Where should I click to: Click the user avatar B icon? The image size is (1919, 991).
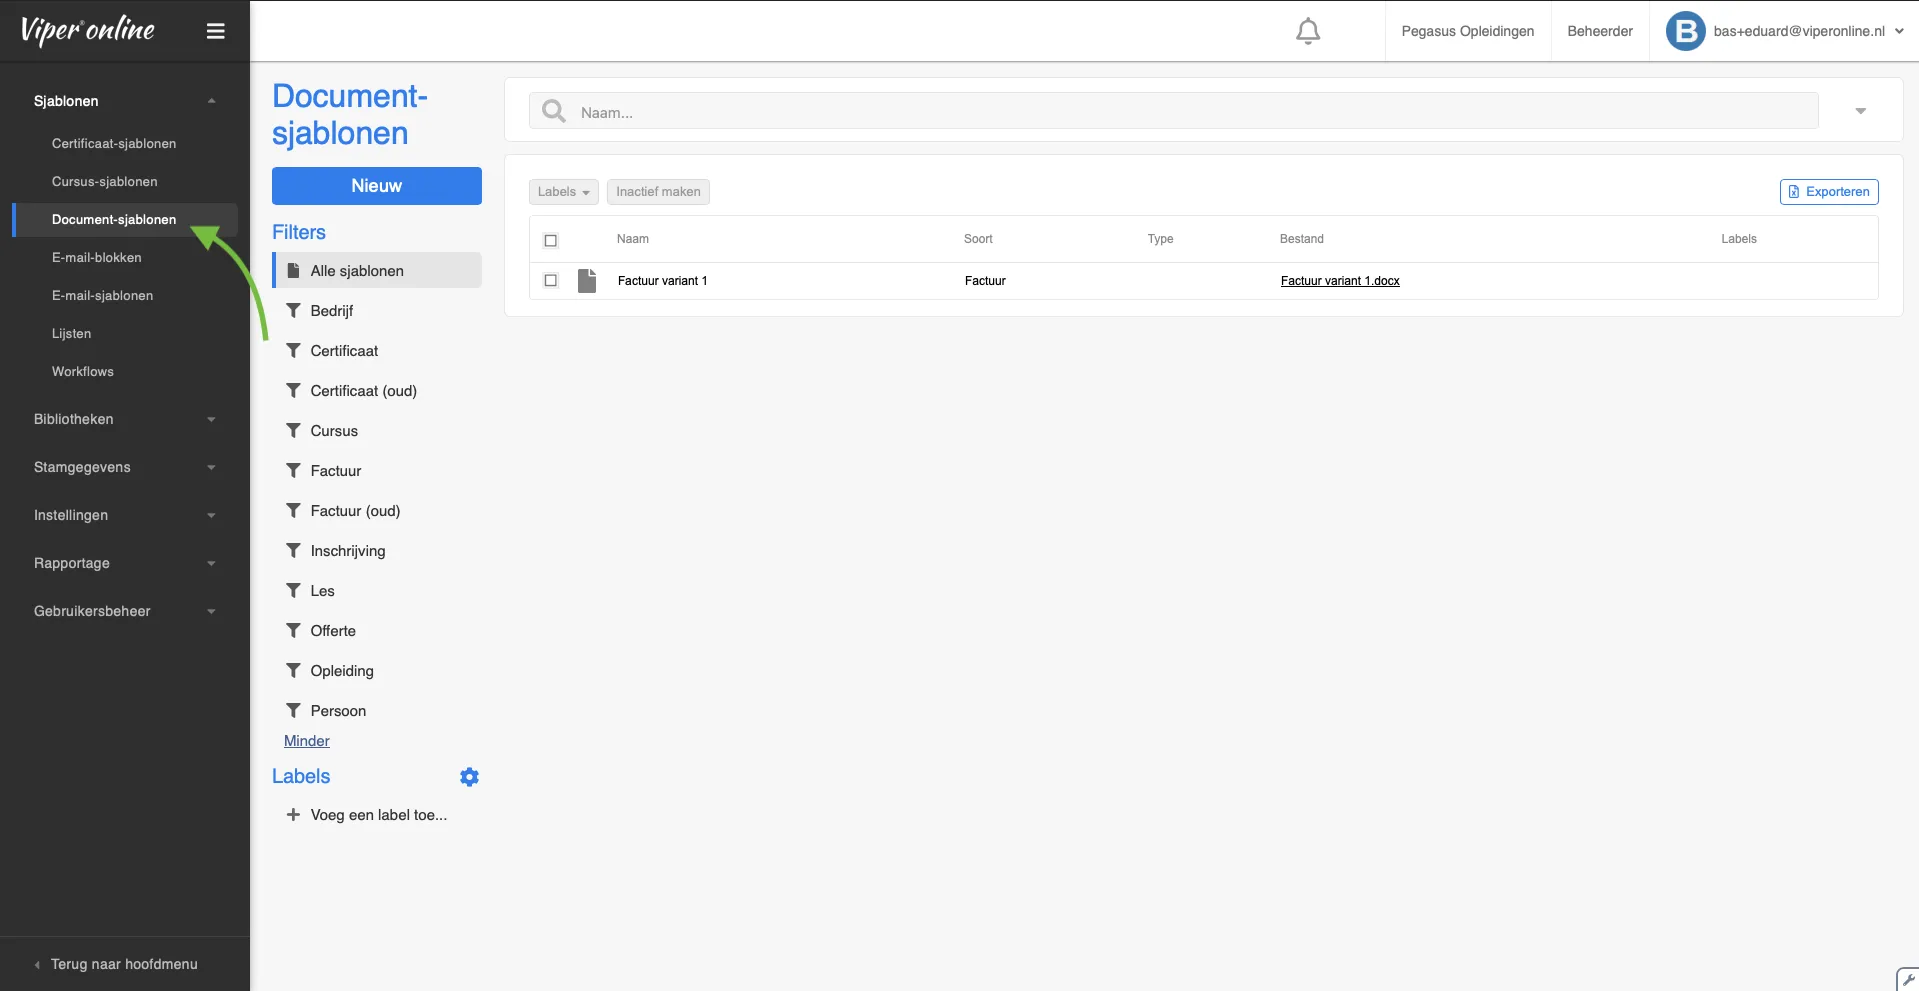pyautogui.click(x=1685, y=31)
